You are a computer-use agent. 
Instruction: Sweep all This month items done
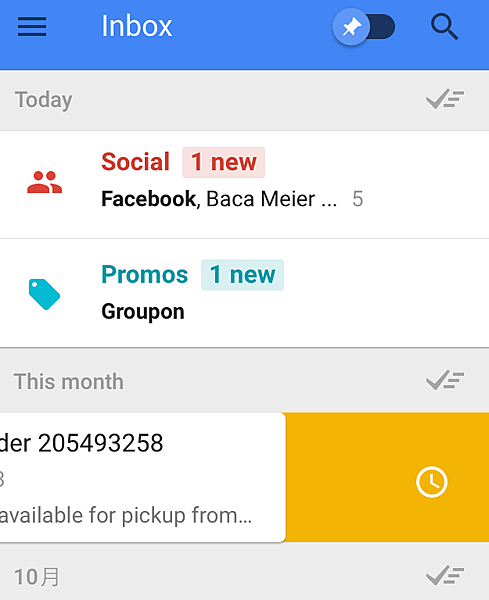[445, 380]
